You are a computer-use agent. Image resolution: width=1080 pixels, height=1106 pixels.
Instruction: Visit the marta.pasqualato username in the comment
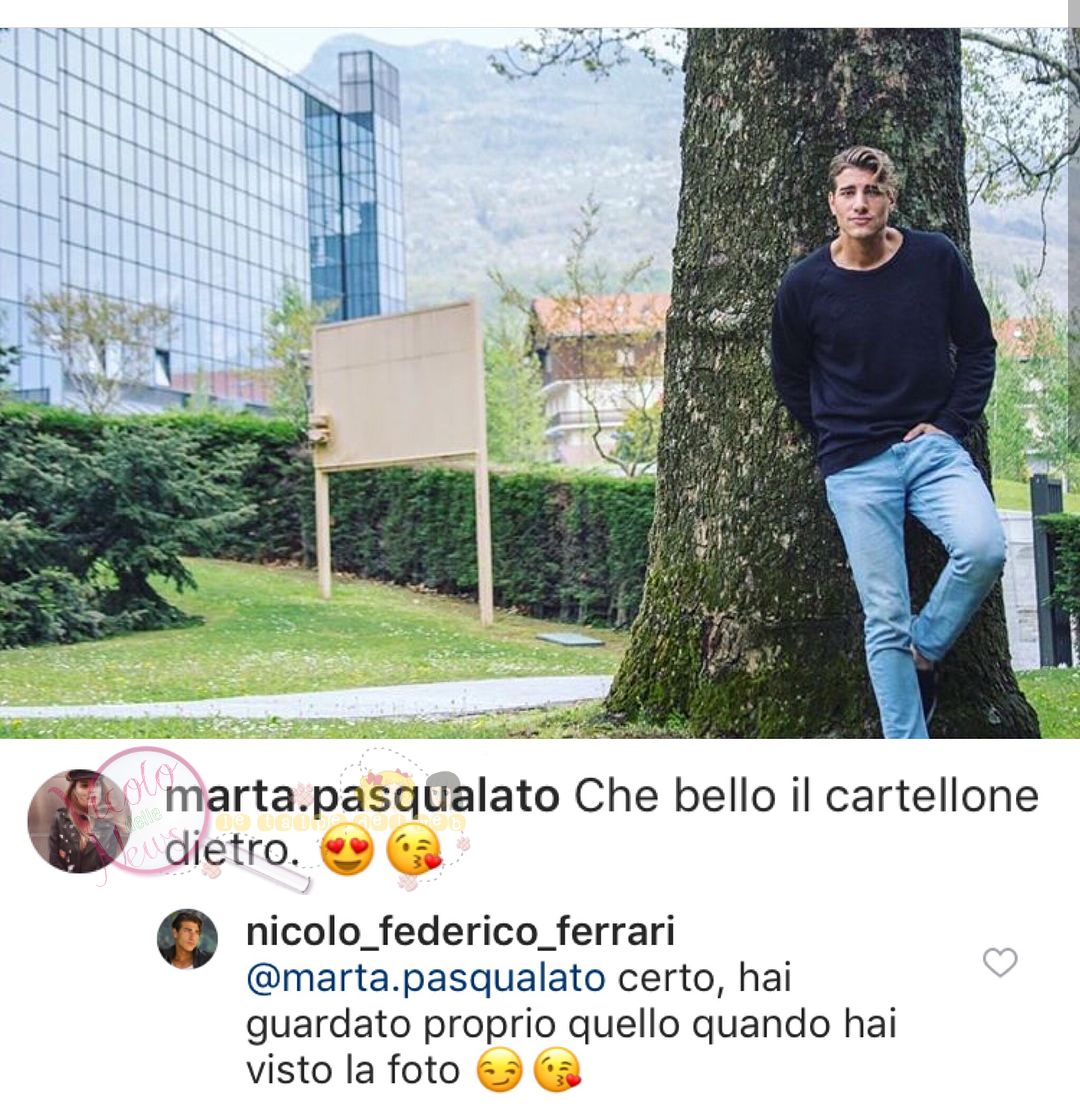click(x=362, y=796)
